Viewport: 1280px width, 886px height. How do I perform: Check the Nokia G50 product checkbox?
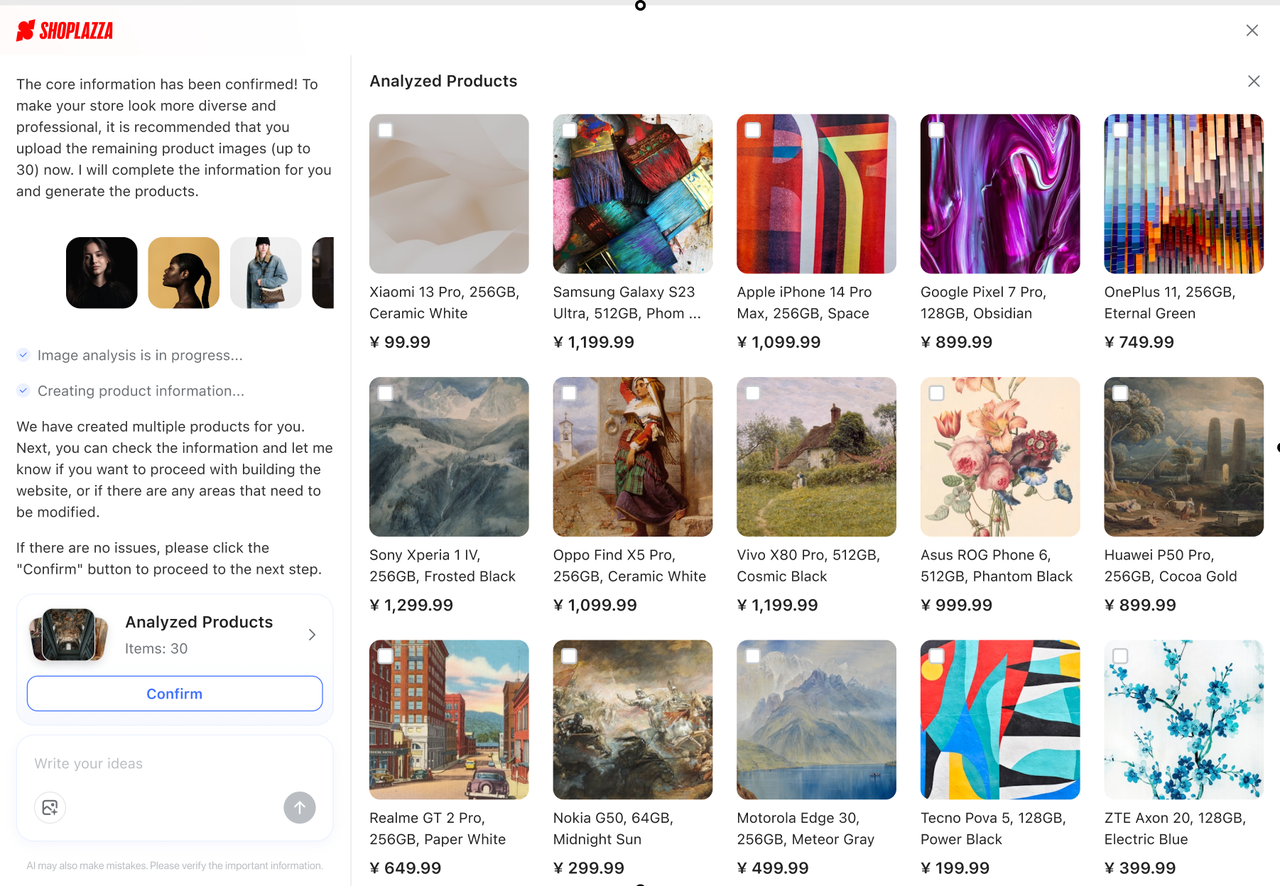click(569, 656)
